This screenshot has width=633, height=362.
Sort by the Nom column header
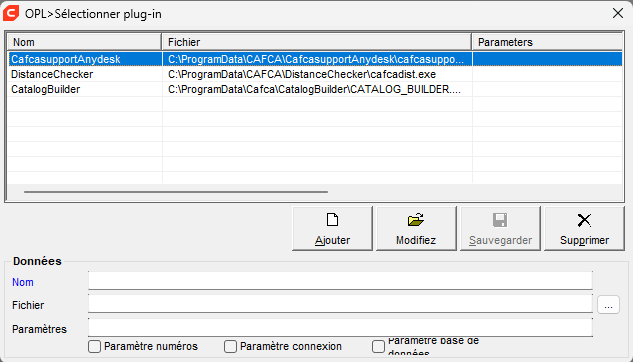(85, 42)
